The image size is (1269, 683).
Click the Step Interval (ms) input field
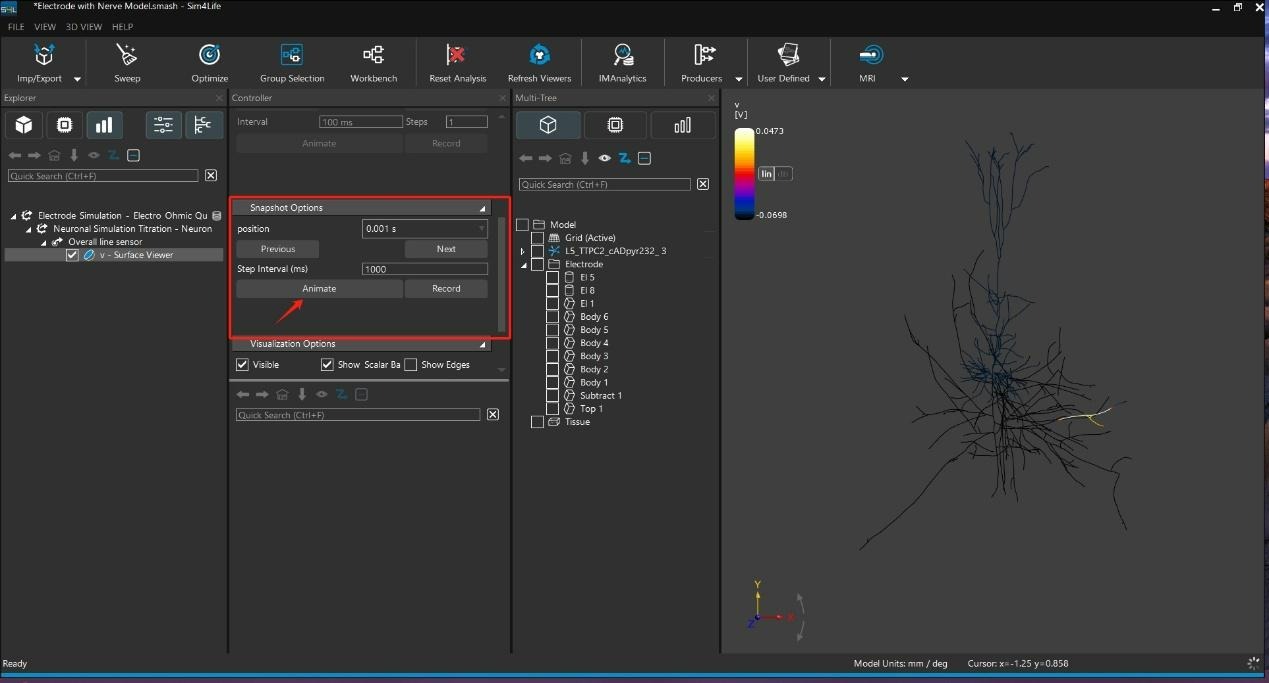pyautogui.click(x=424, y=269)
